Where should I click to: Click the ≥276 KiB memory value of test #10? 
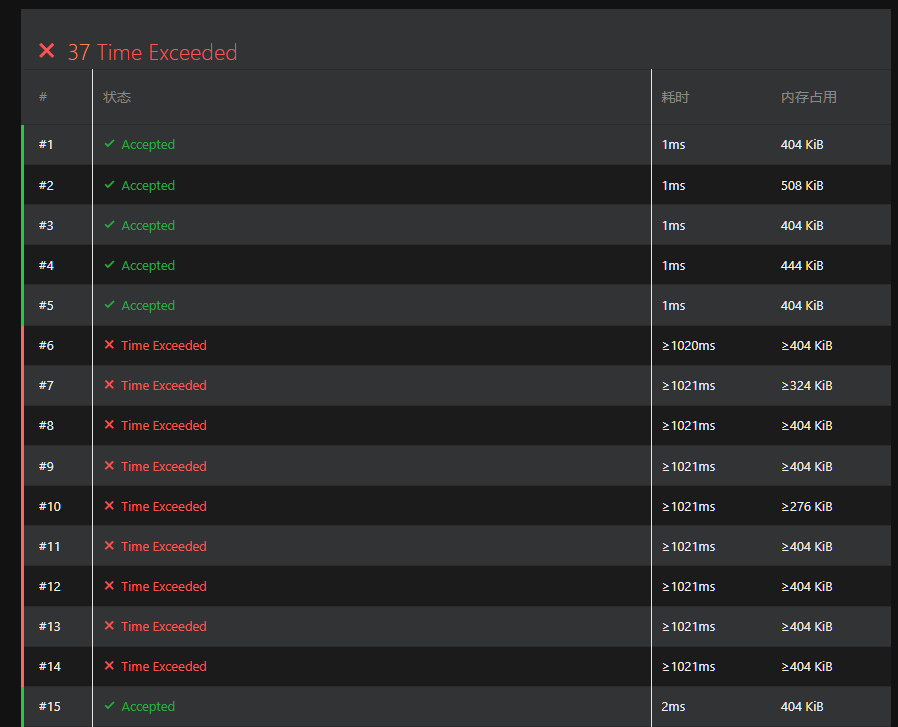806,506
